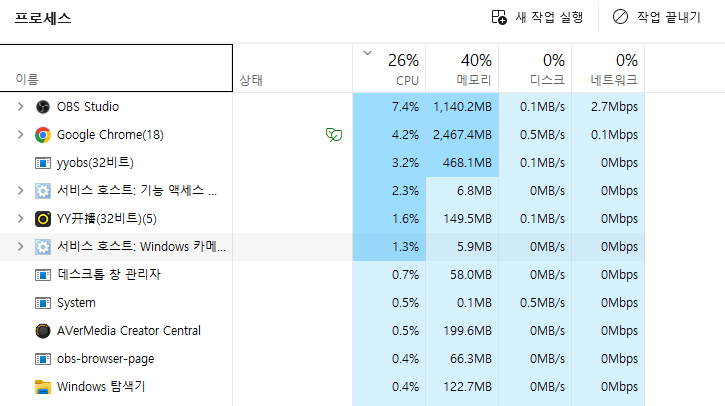Click the AVerMedia Creator Central icon

pyautogui.click(x=43, y=331)
